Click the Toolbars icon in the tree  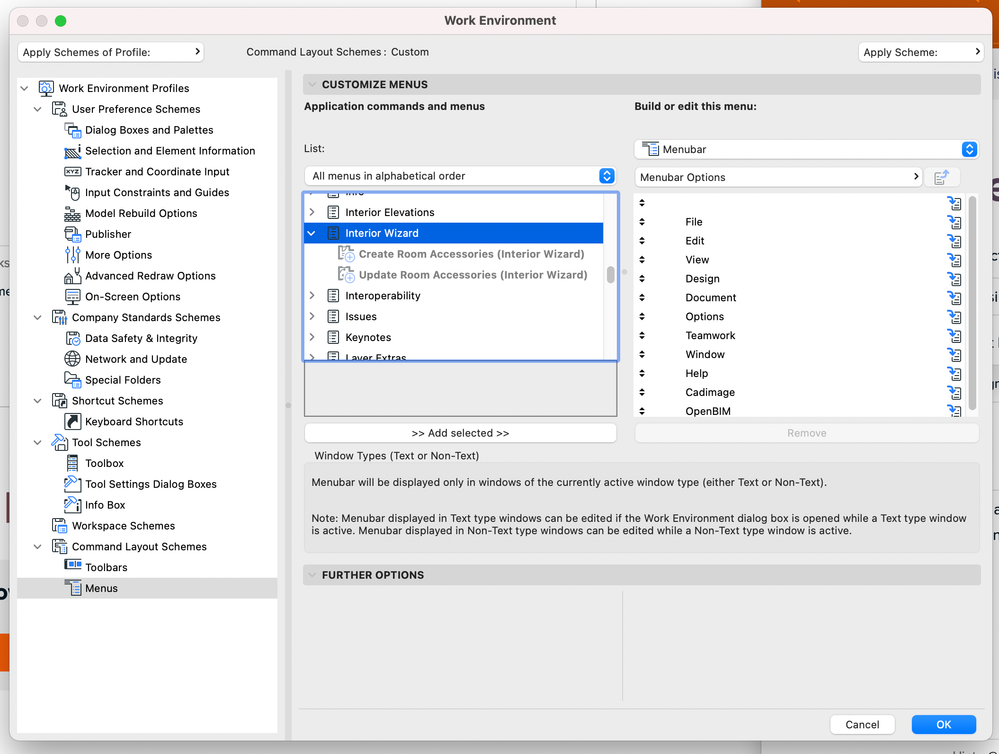pos(73,566)
